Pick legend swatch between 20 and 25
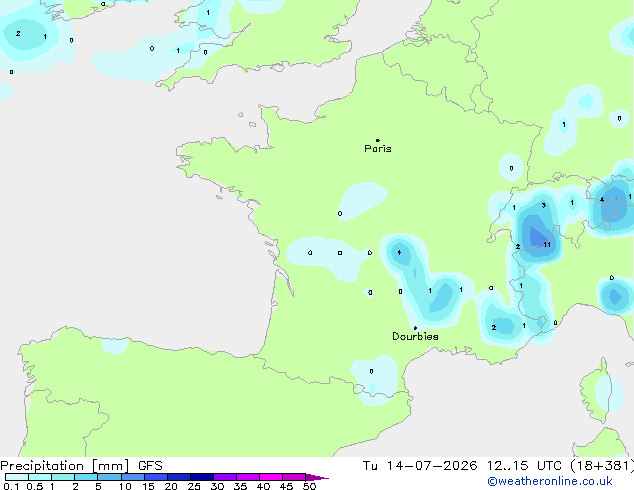 179,477
